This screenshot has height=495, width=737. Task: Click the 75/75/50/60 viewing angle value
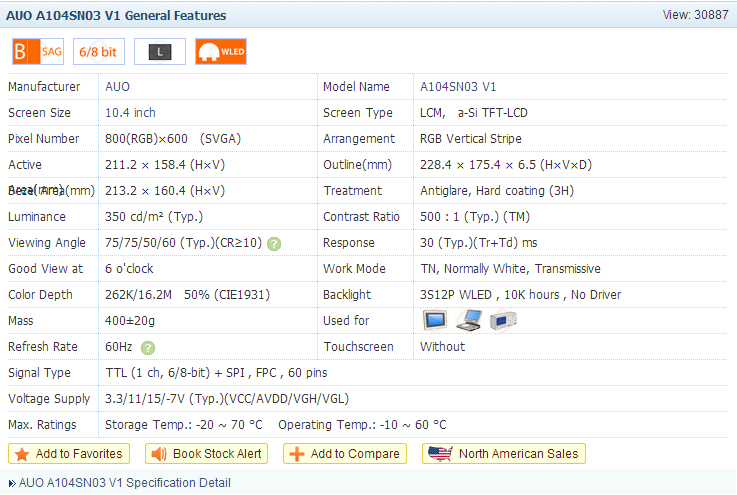(183, 243)
